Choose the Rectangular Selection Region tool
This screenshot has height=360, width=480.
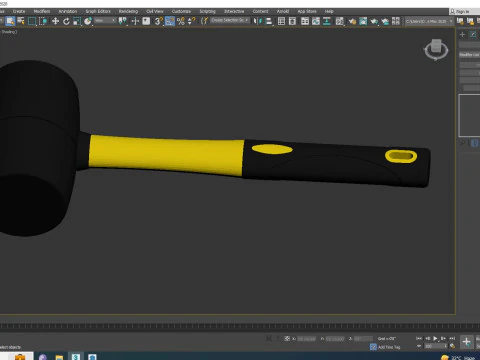click(32, 21)
